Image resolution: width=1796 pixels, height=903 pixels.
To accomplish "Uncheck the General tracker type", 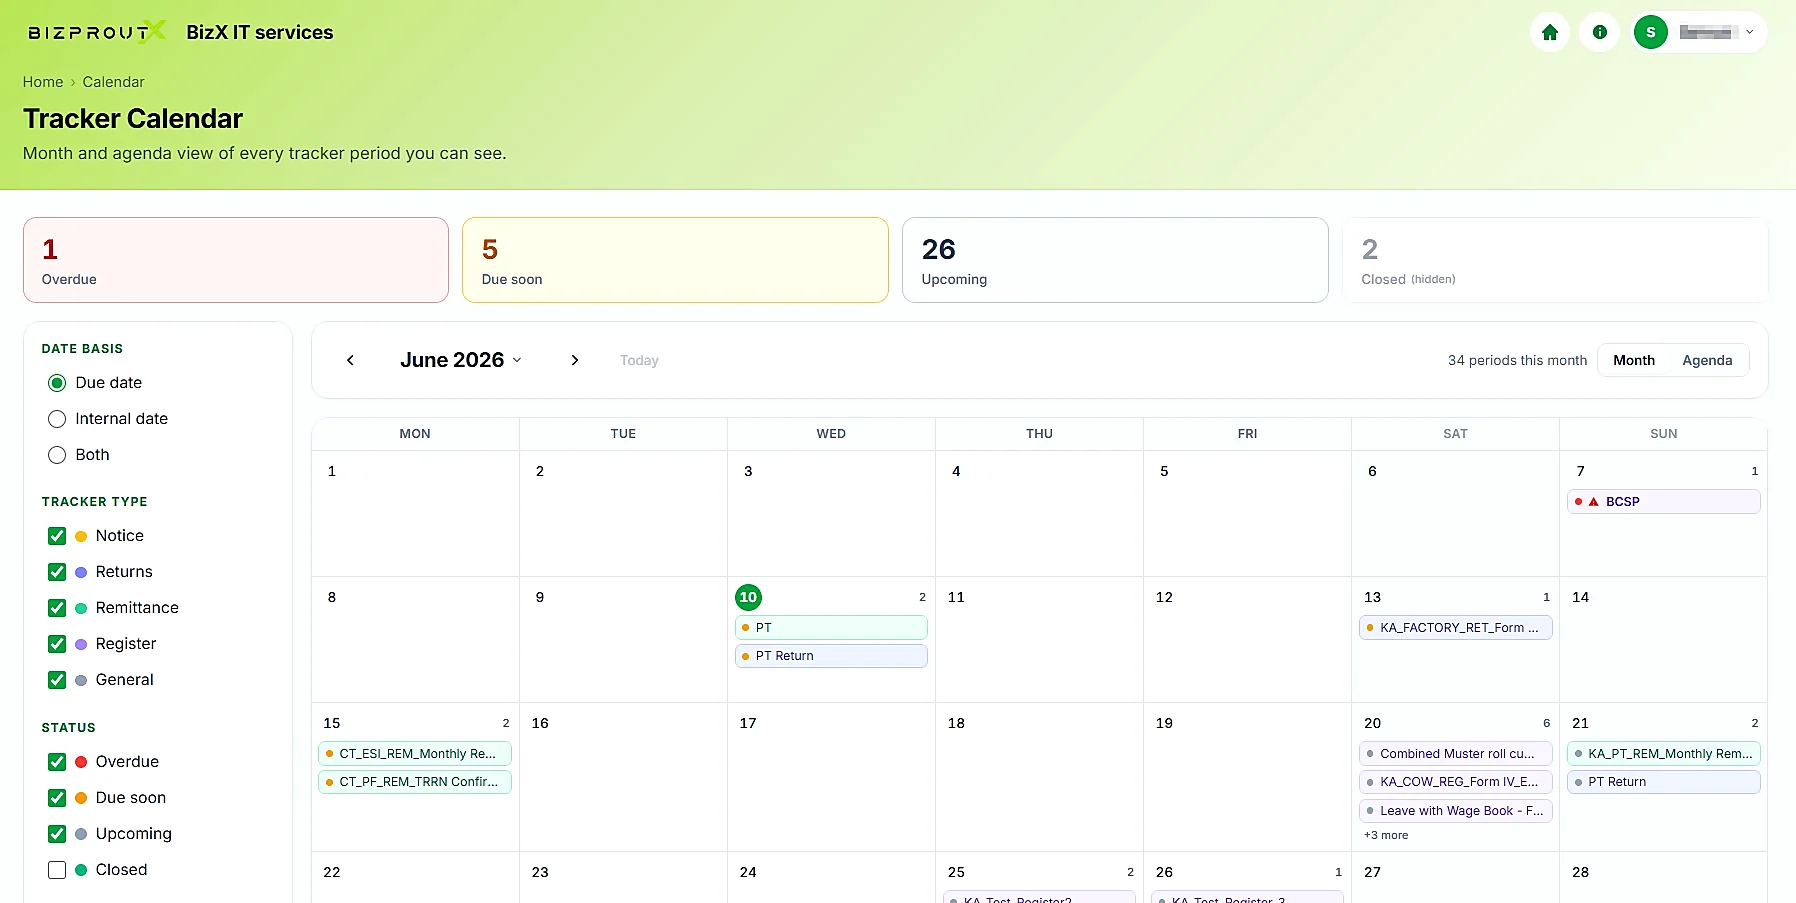I will point(57,680).
